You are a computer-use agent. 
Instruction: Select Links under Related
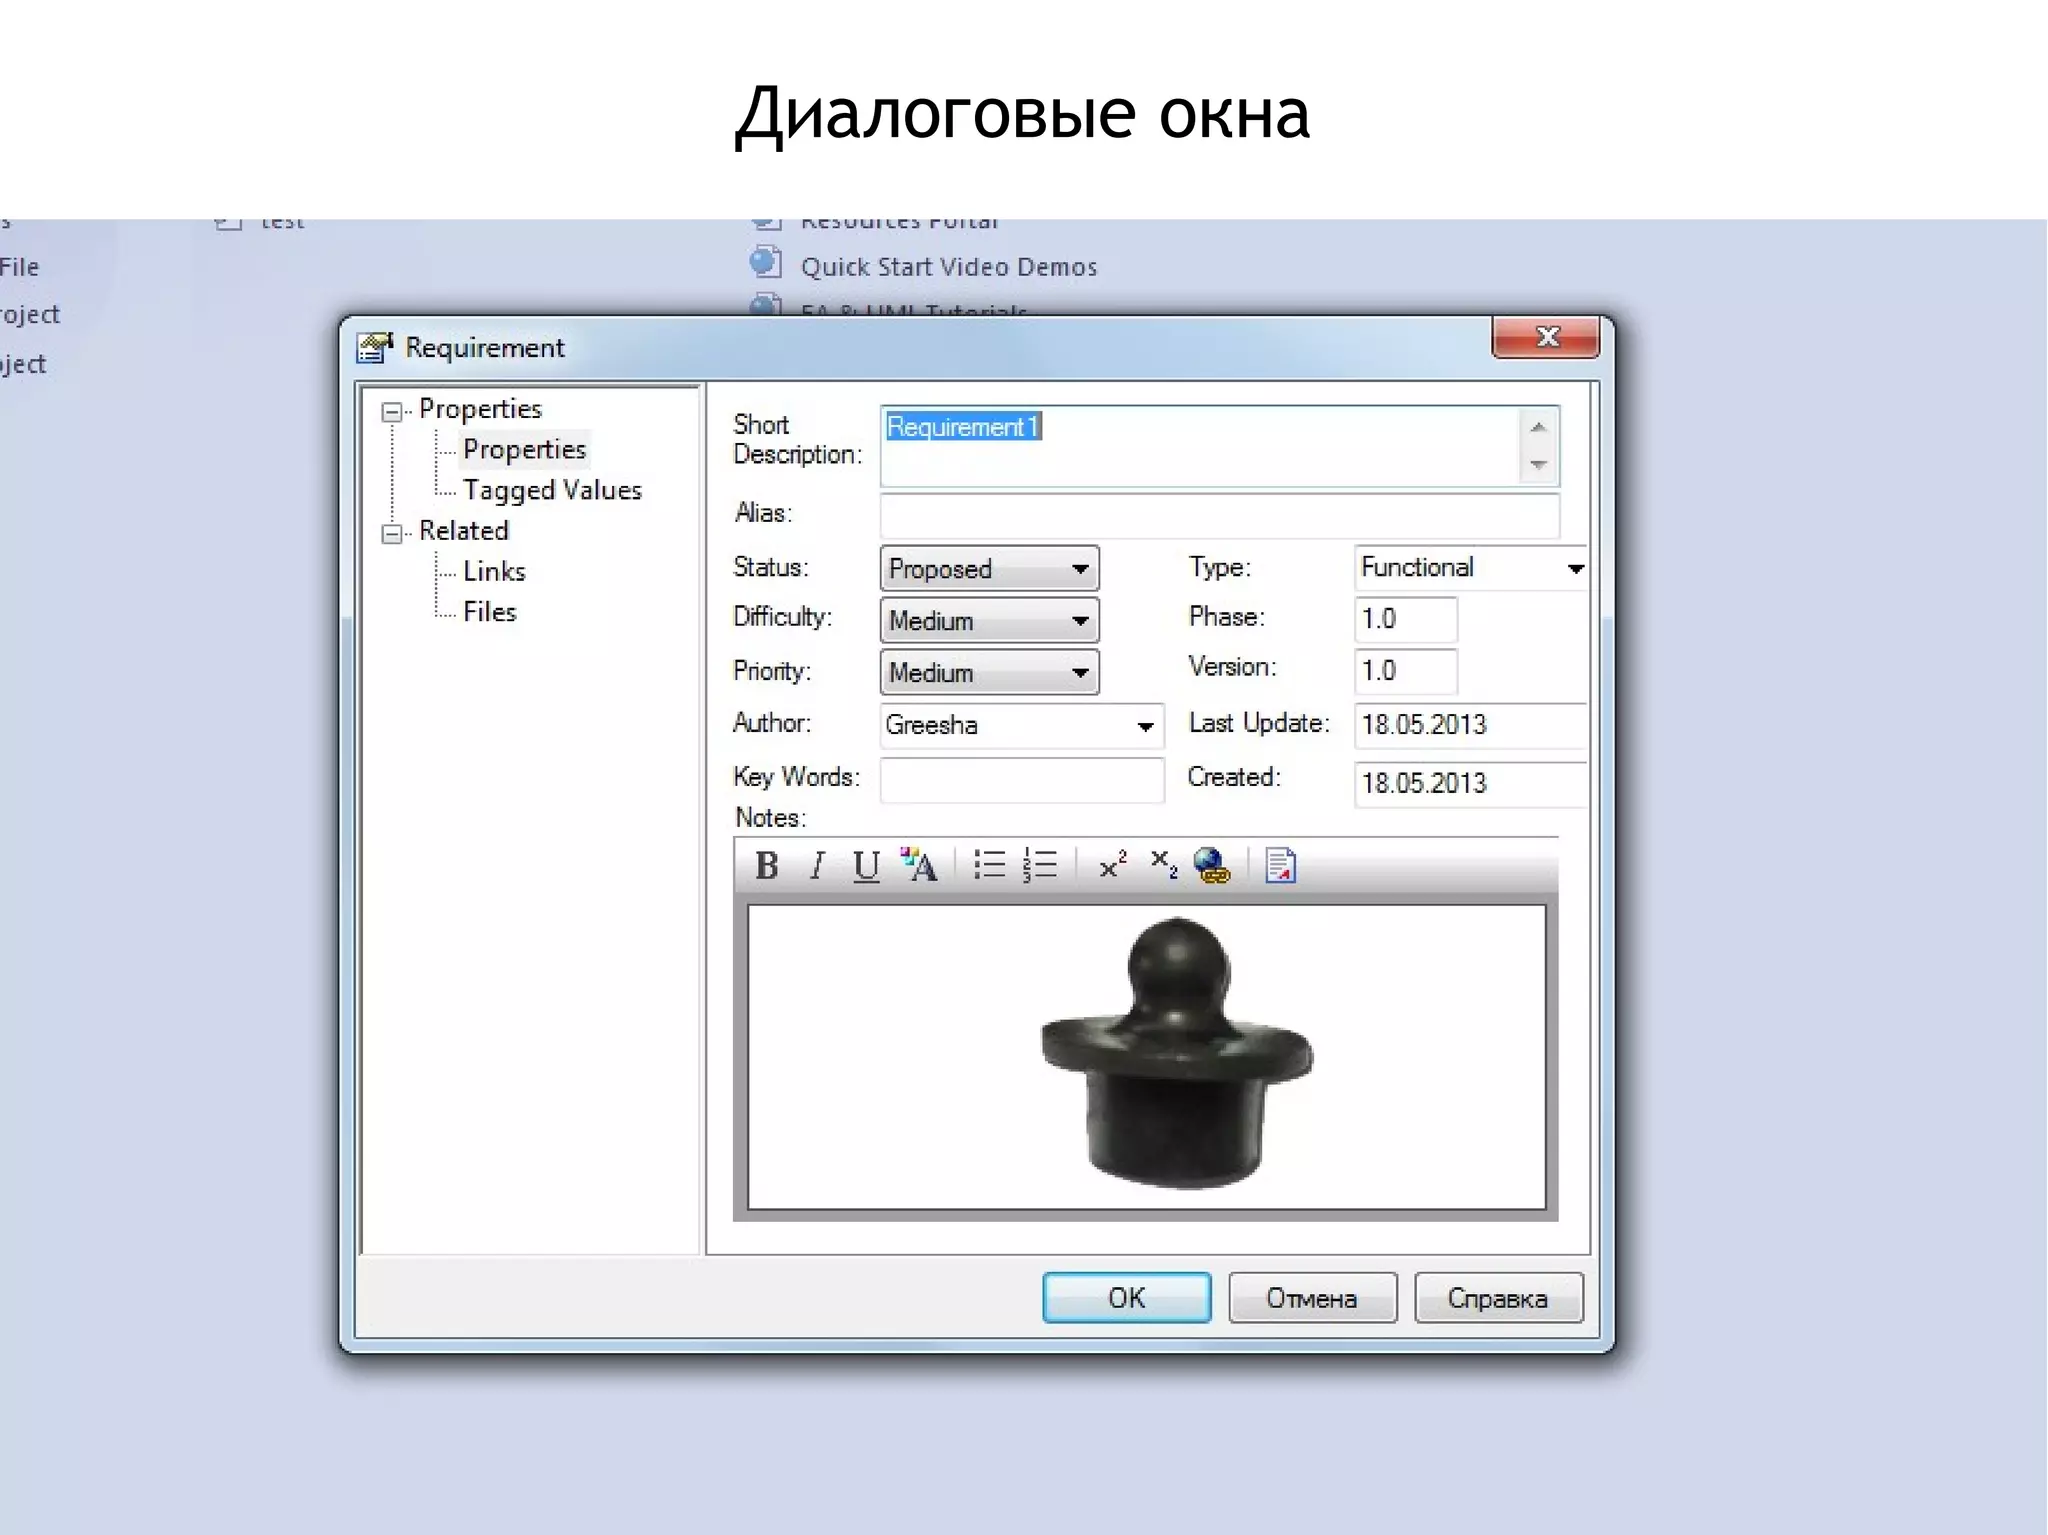(494, 571)
